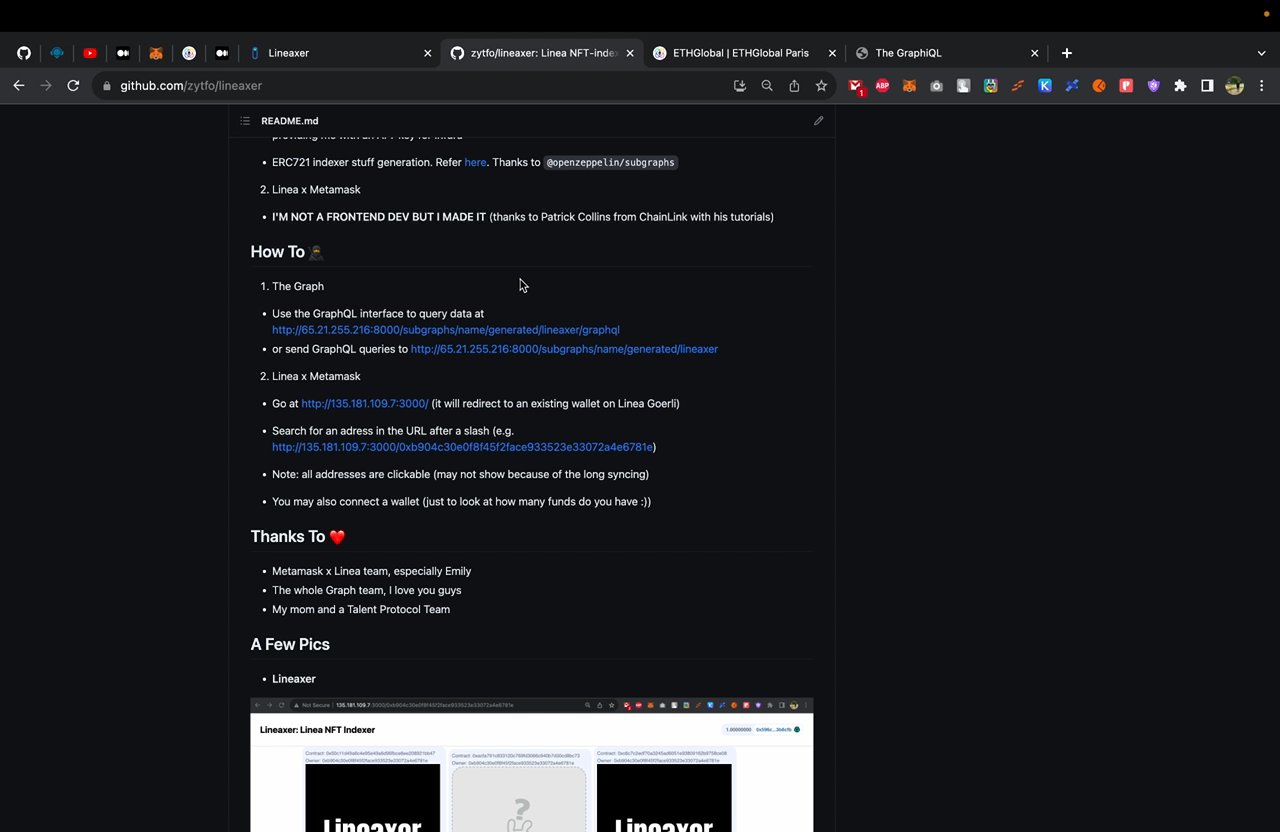Open the camera screenshot extension
Viewport: 1280px width, 832px height.
pyautogui.click(x=936, y=86)
